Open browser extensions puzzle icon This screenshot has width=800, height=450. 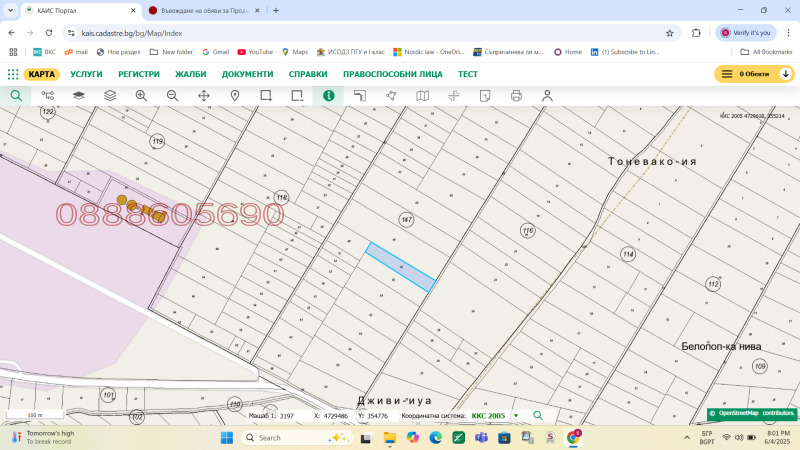pos(696,33)
